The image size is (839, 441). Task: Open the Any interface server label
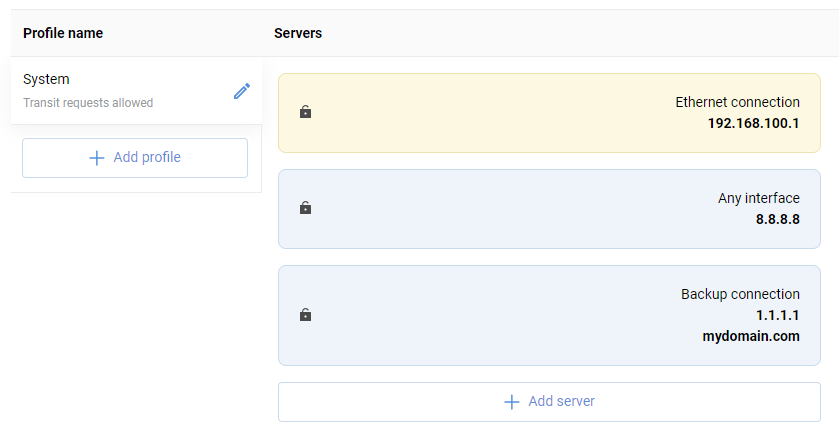coord(758,198)
